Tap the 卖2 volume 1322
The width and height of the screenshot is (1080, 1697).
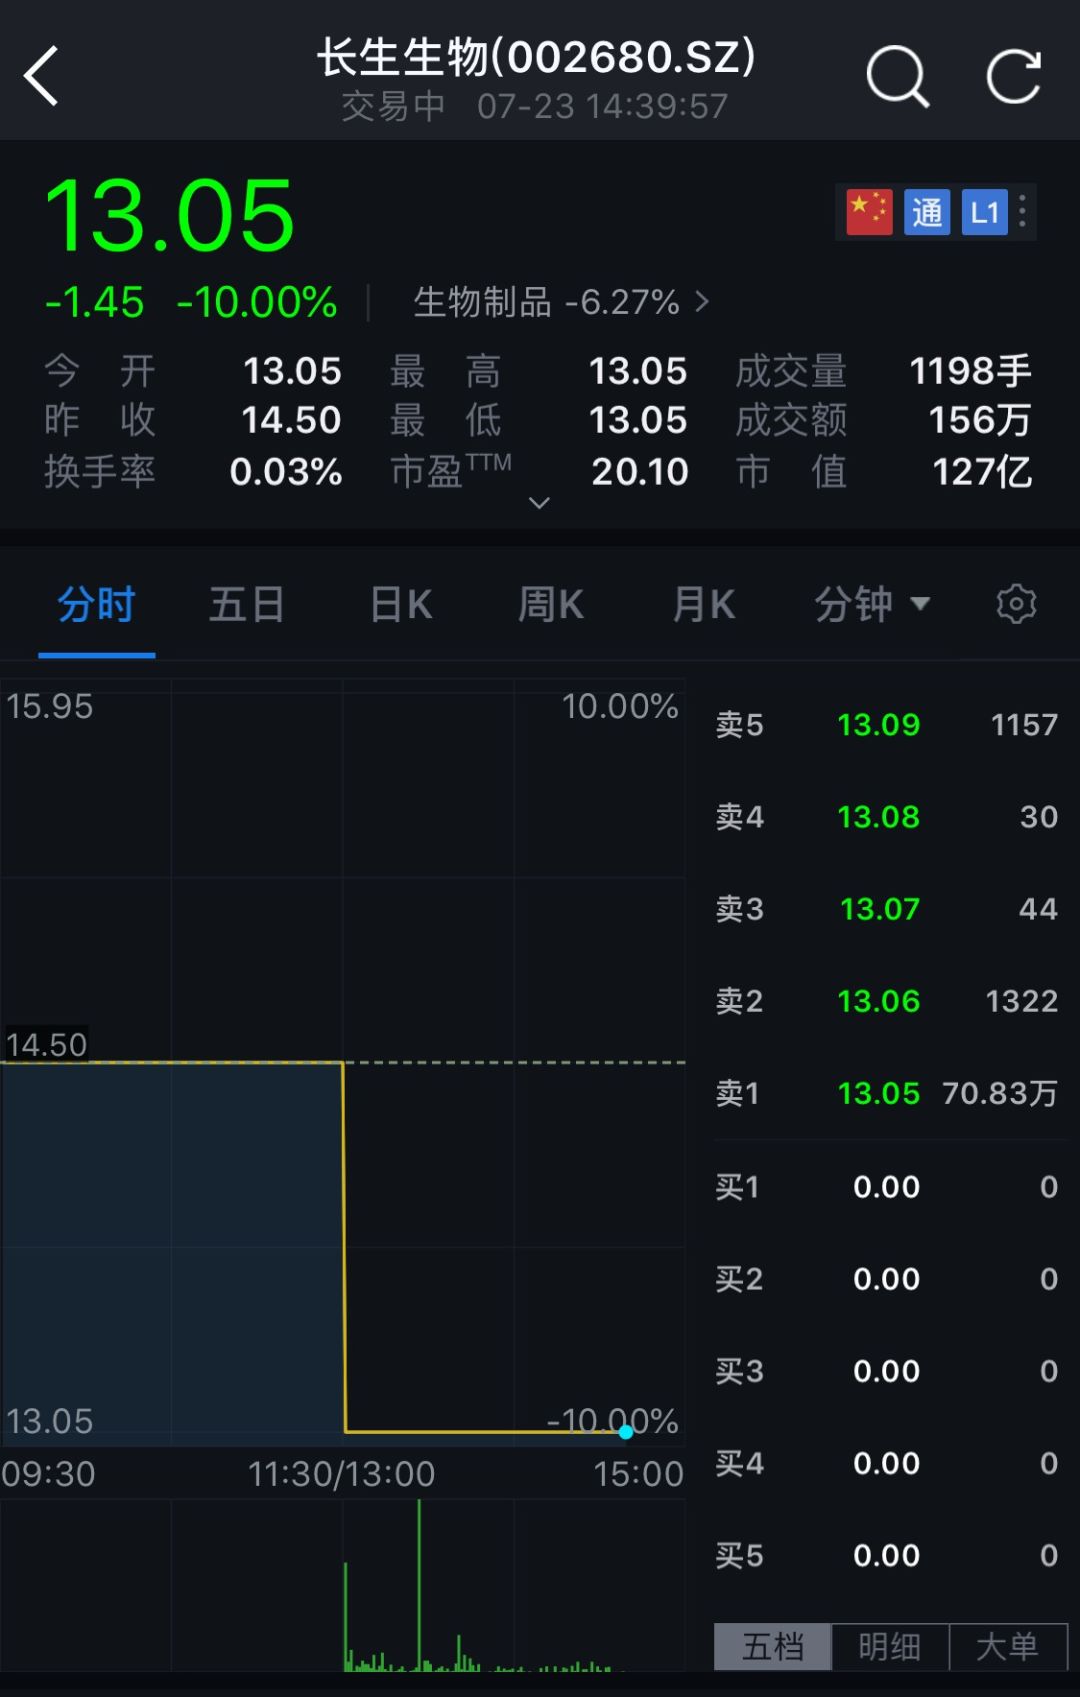coord(1022,1000)
